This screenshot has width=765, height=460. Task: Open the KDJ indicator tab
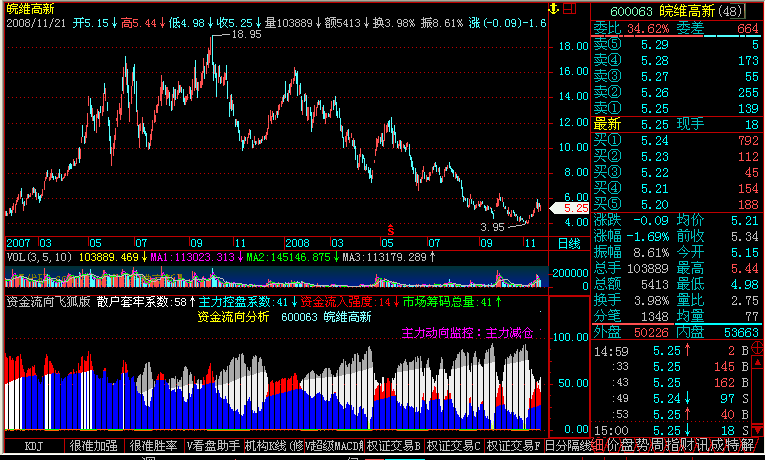click(34, 446)
